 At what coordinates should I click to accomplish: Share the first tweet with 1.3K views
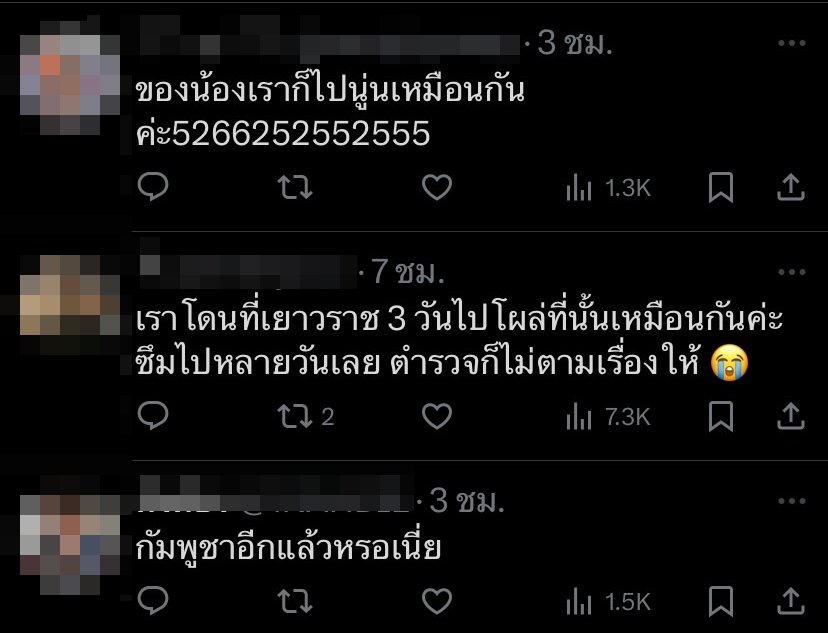pyautogui.click(x=791, y=187)
